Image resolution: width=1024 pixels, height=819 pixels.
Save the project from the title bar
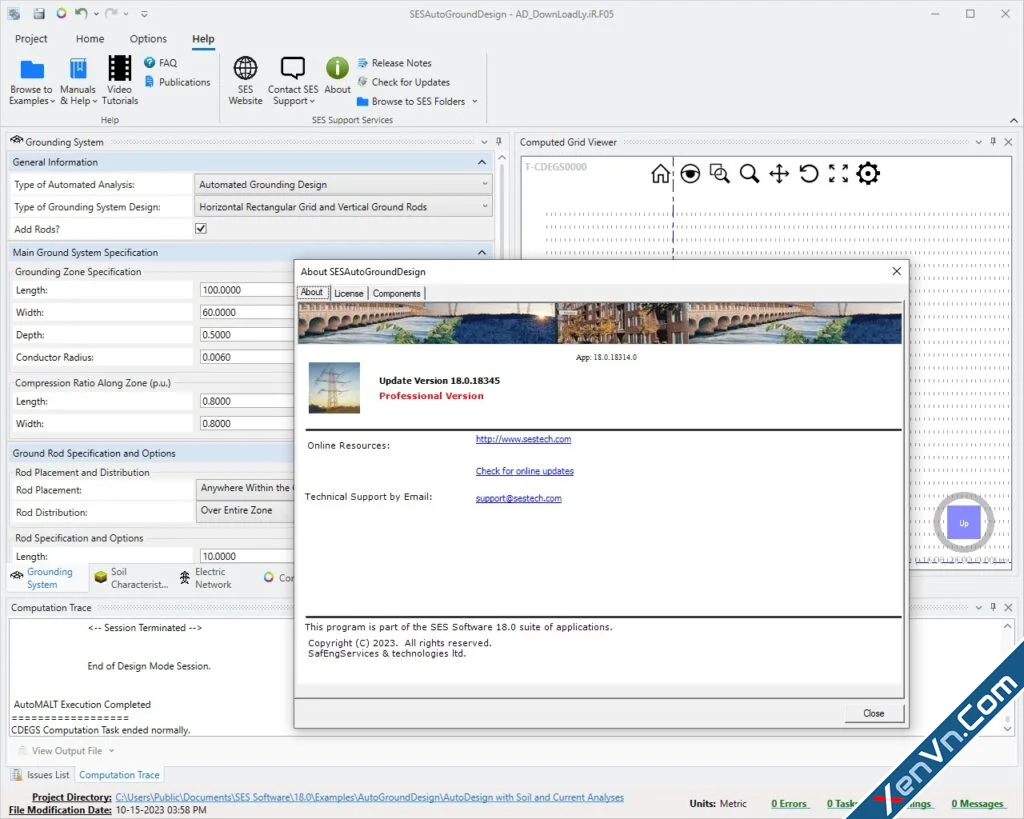click(x=39, y=14)
